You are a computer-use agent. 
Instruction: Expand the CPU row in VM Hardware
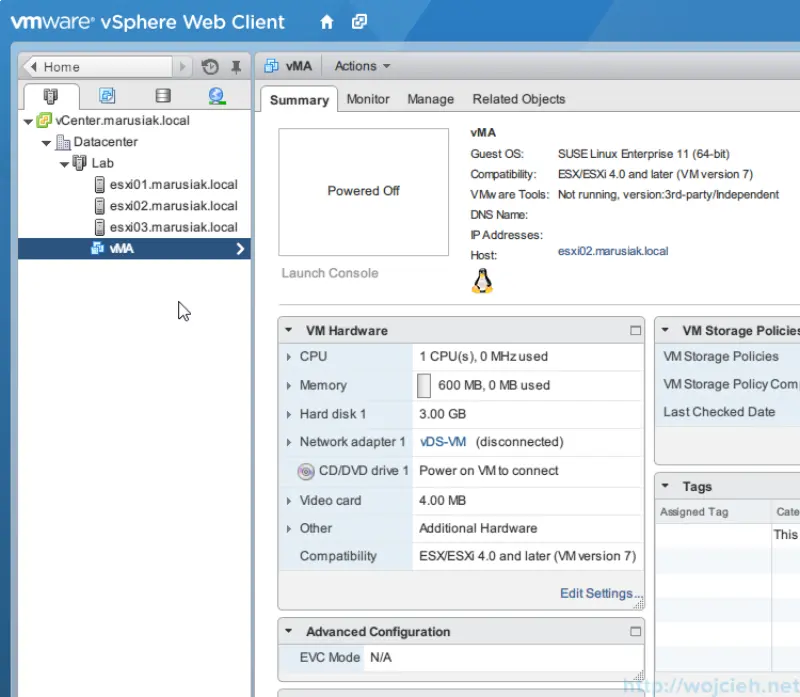coord(290,357)
